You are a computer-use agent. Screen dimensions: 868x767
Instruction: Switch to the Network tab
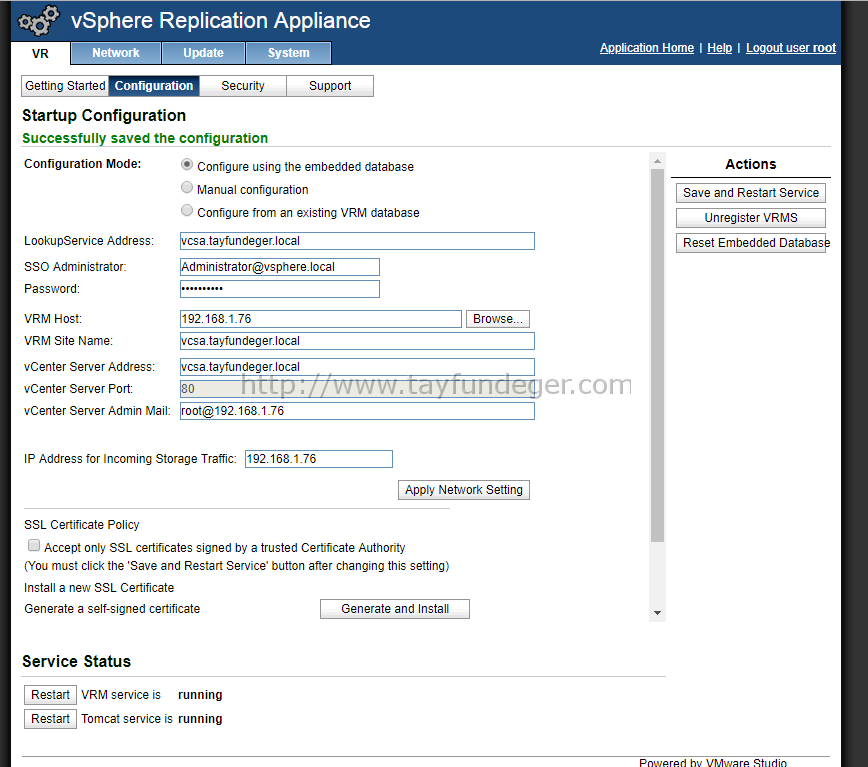click(116, 53)
